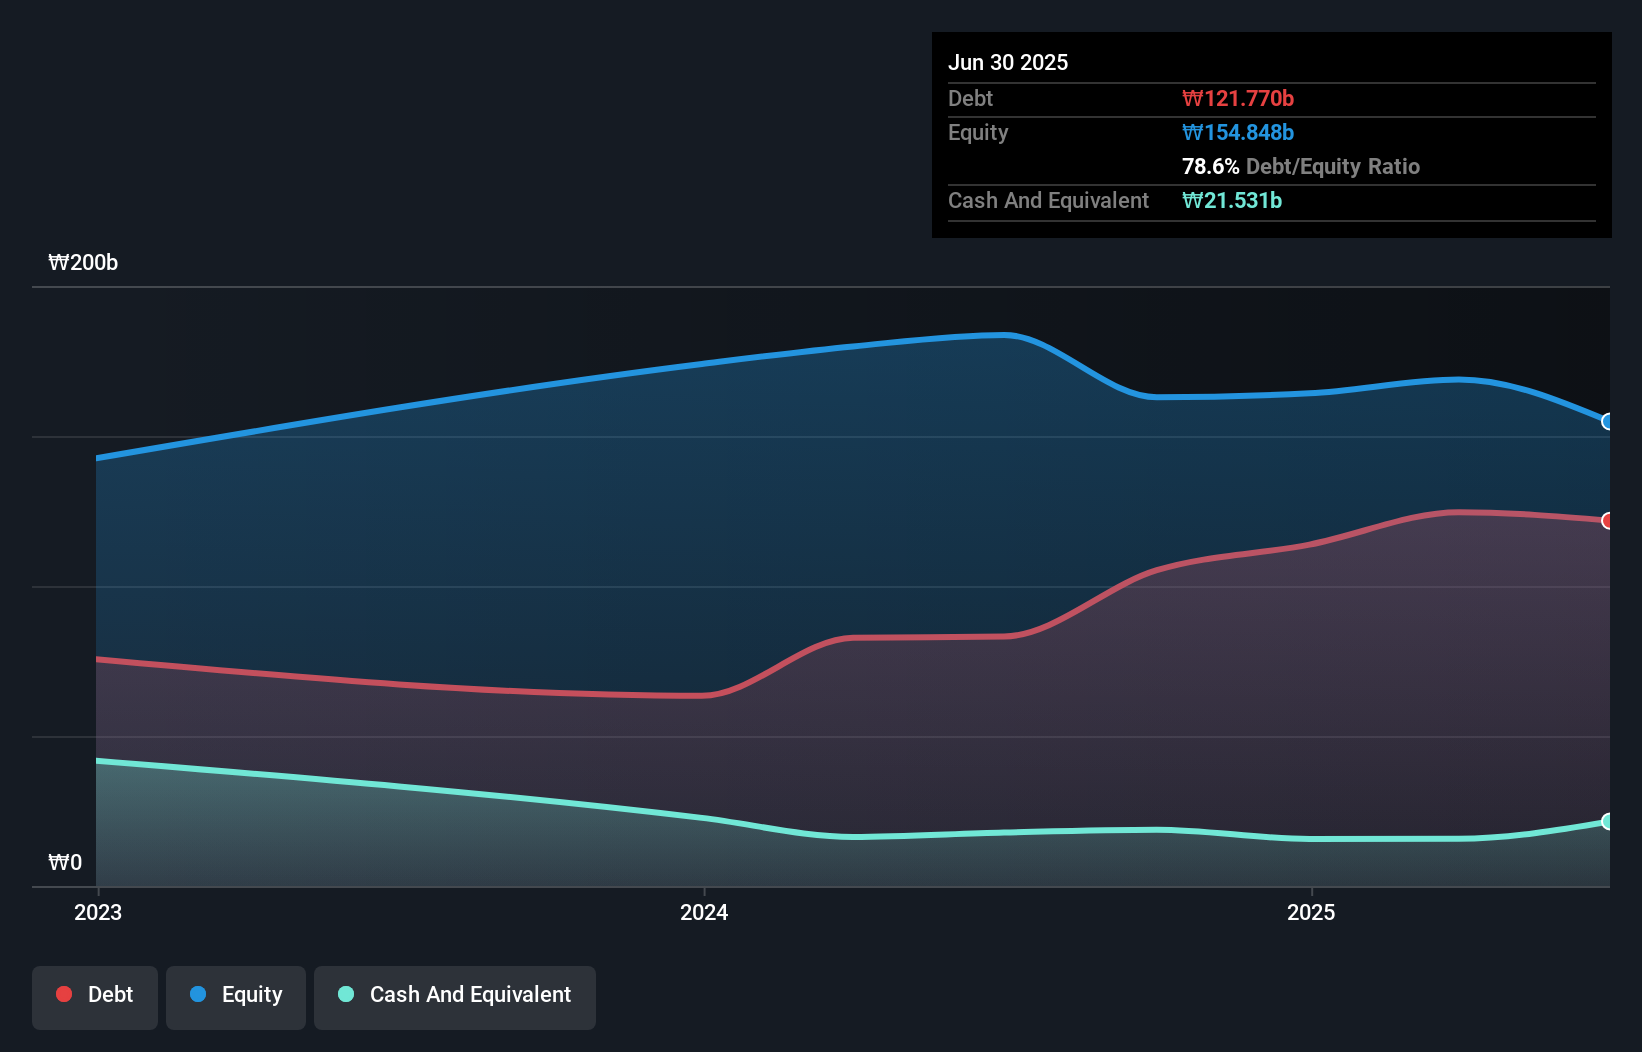Select the 2024 axis label

tap(704, 912)
